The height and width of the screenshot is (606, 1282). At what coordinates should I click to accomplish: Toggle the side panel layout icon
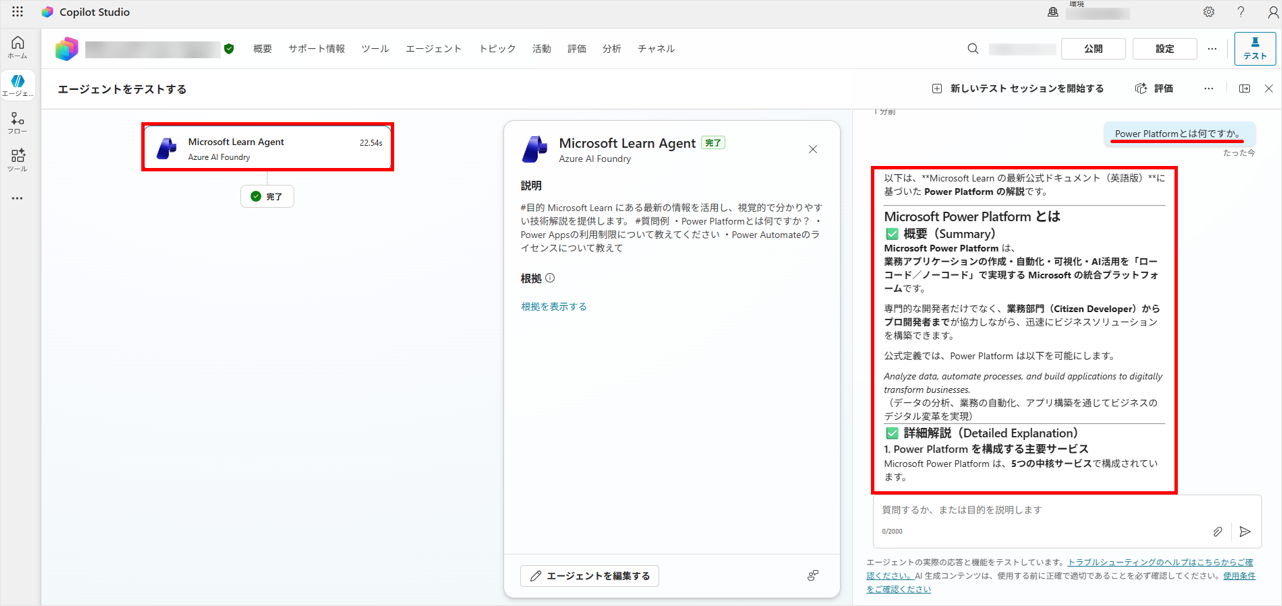(1244, 89)
